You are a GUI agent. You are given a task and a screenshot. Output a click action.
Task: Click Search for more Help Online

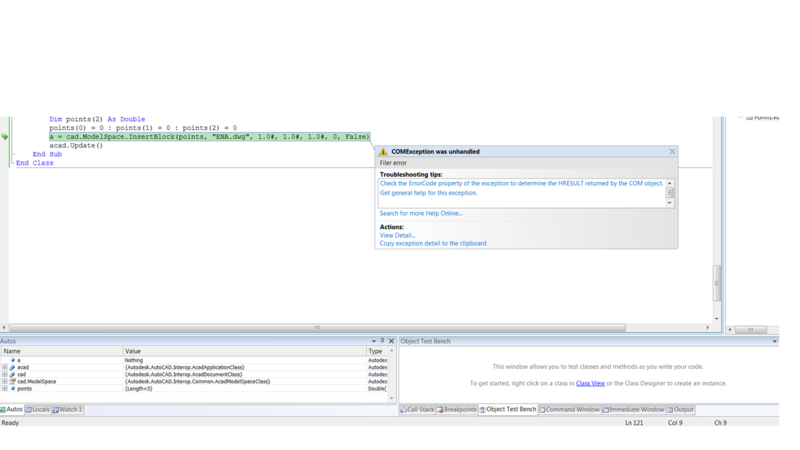click(x=421, y=213)
